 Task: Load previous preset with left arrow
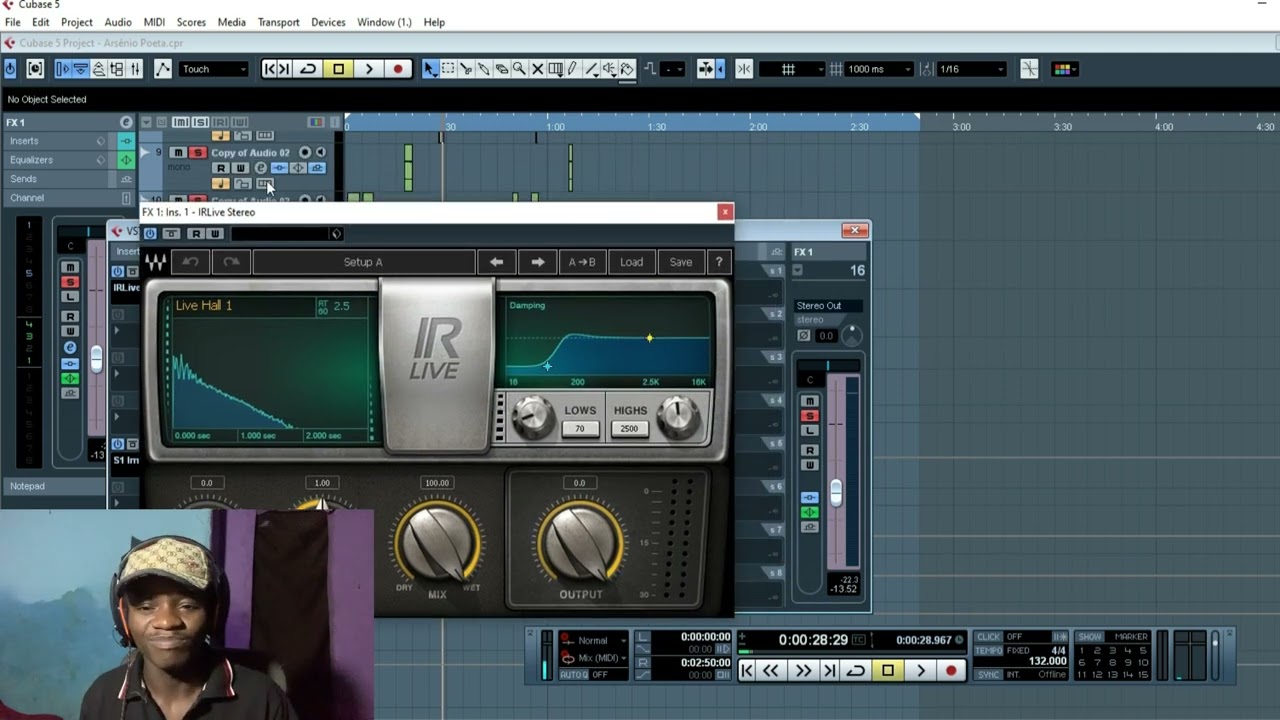pos(496,262)
